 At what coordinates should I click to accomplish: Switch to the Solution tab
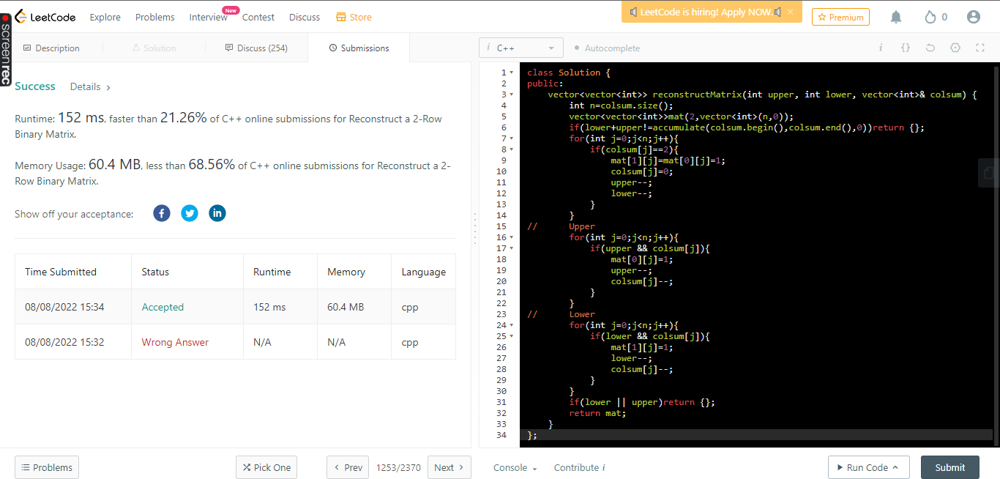(x=154, y=48)
